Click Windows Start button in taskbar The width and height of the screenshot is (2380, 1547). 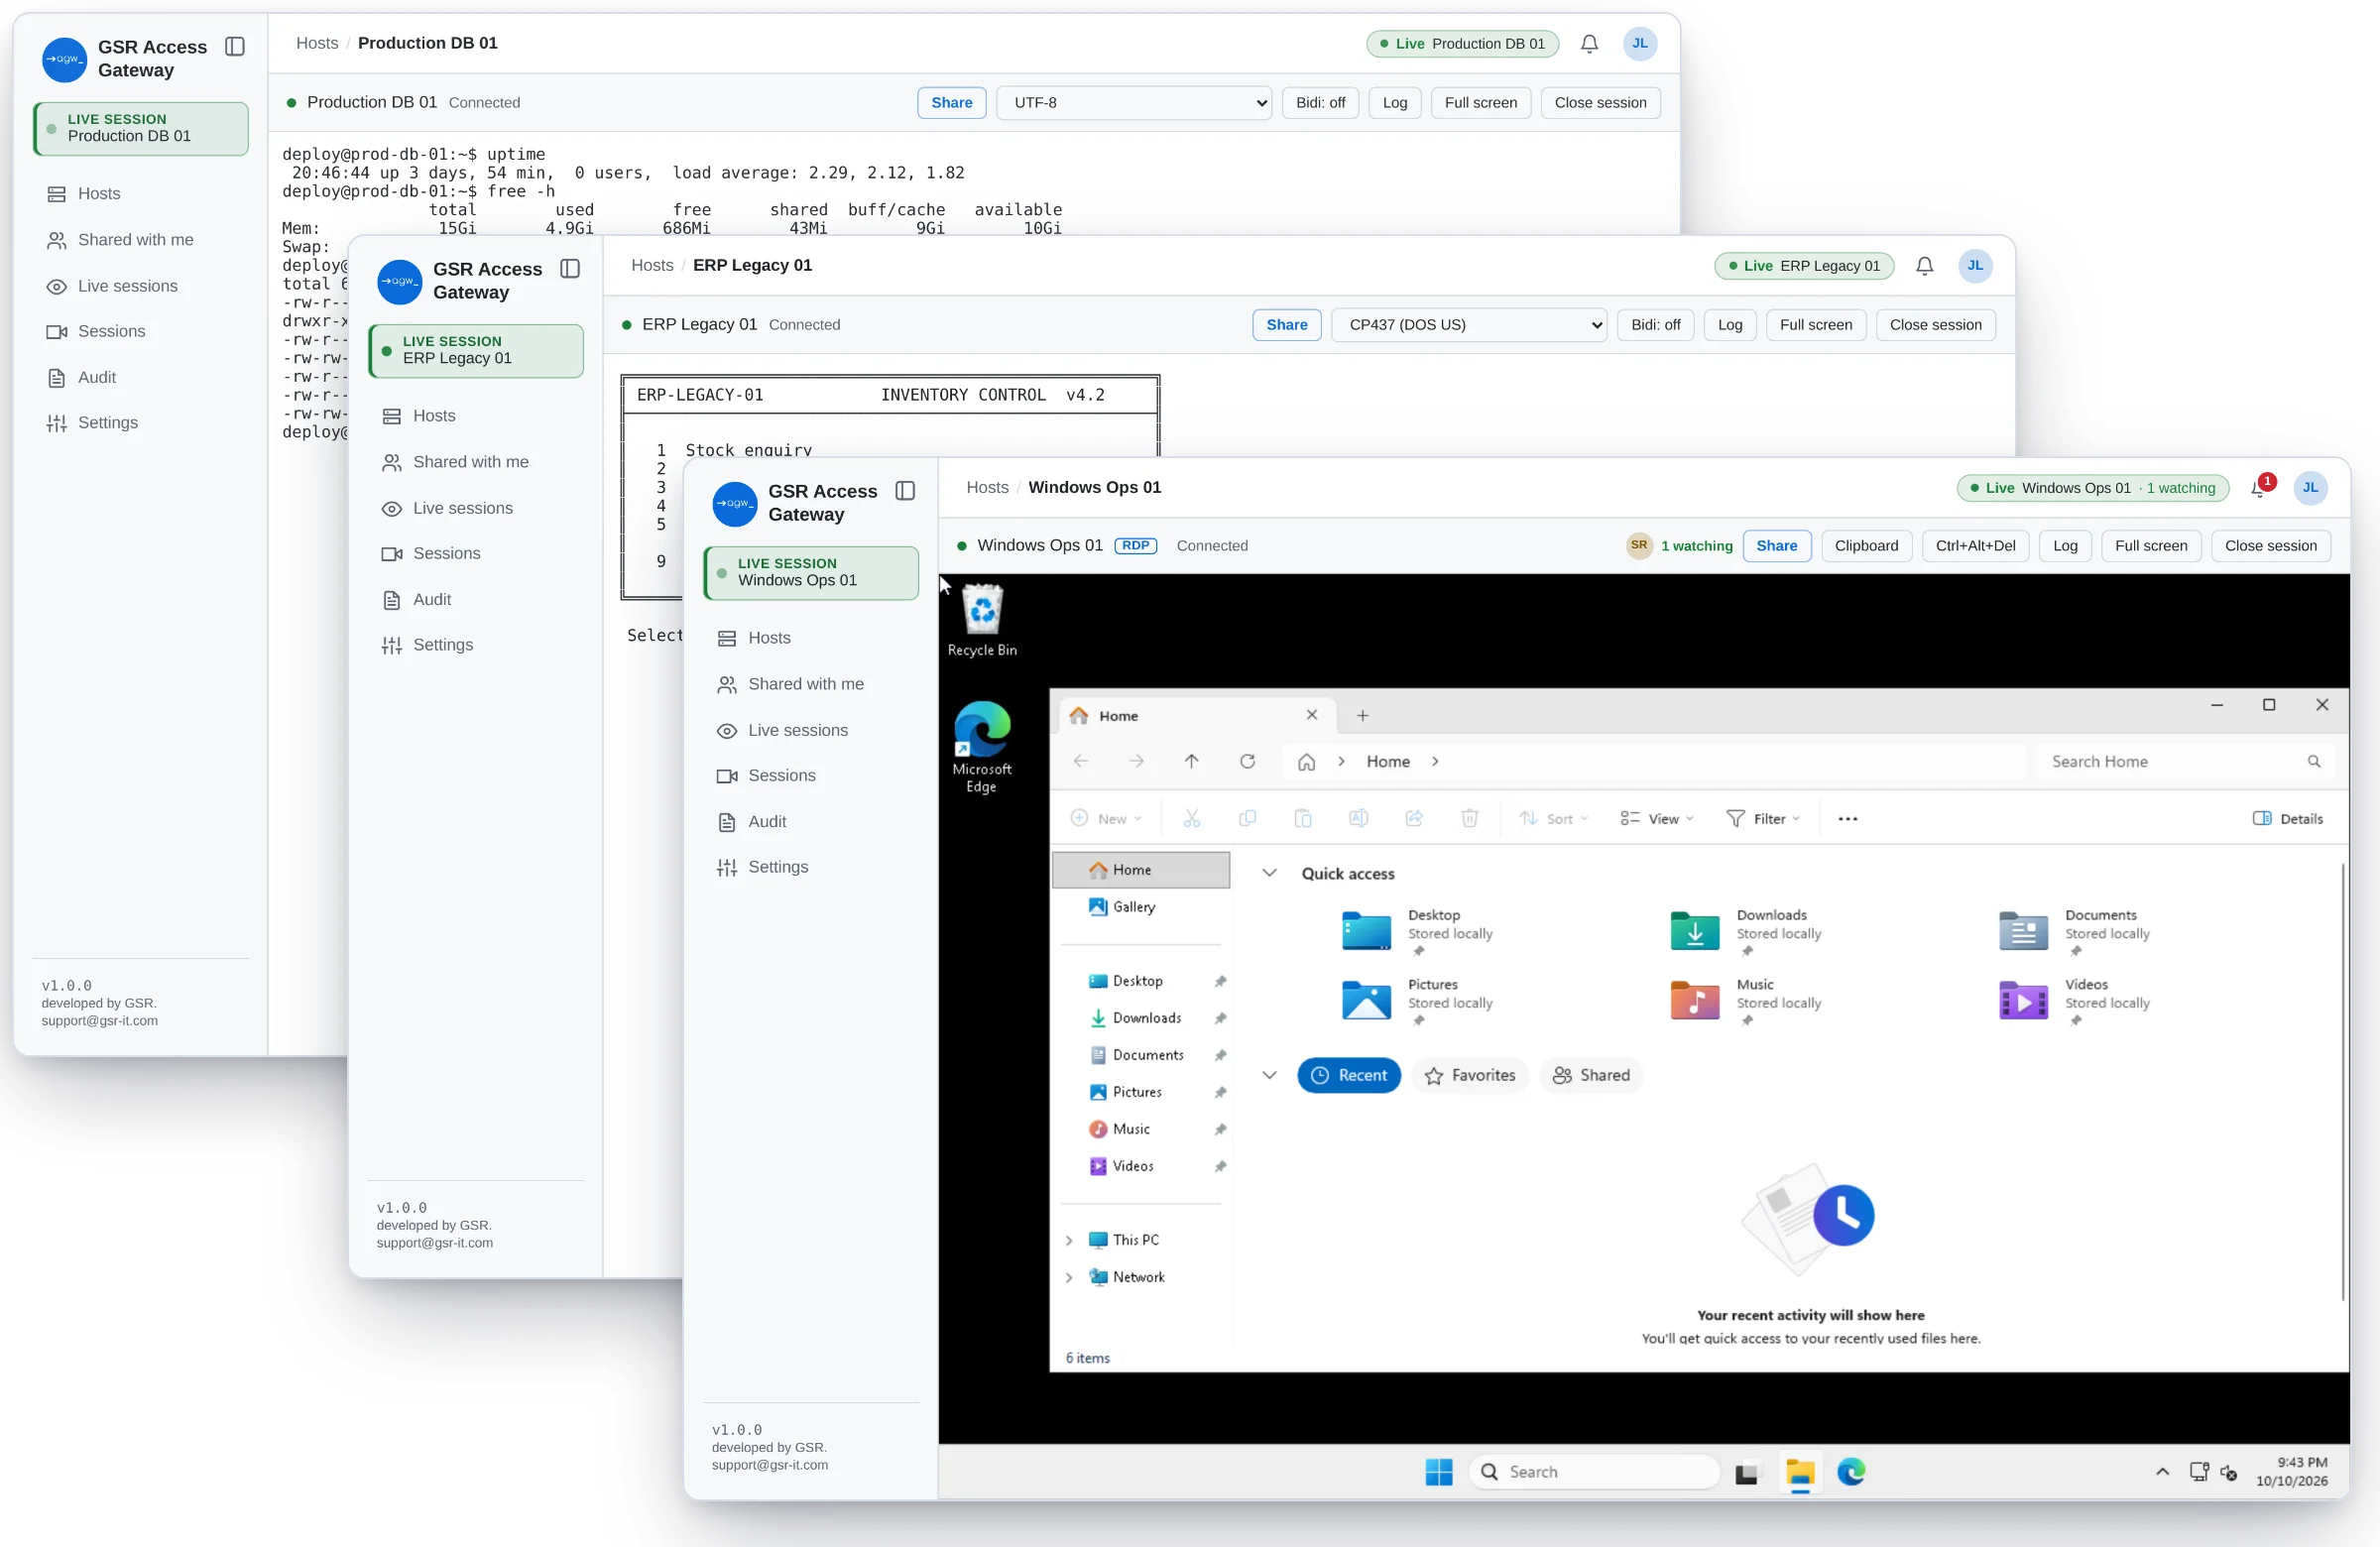(x=1438, y=1471)
